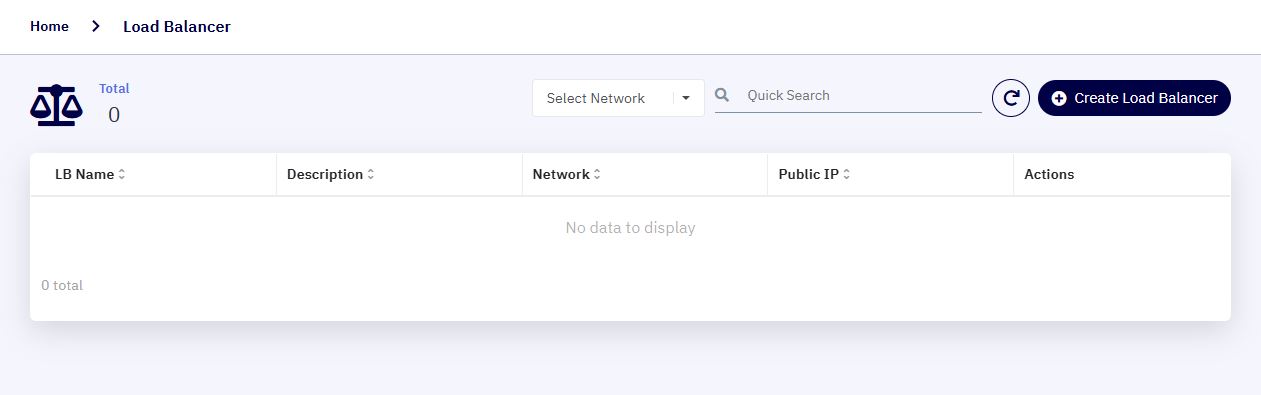Sort table by Description header
This screenshot has height=395, width=1261.
click(324, 174)
